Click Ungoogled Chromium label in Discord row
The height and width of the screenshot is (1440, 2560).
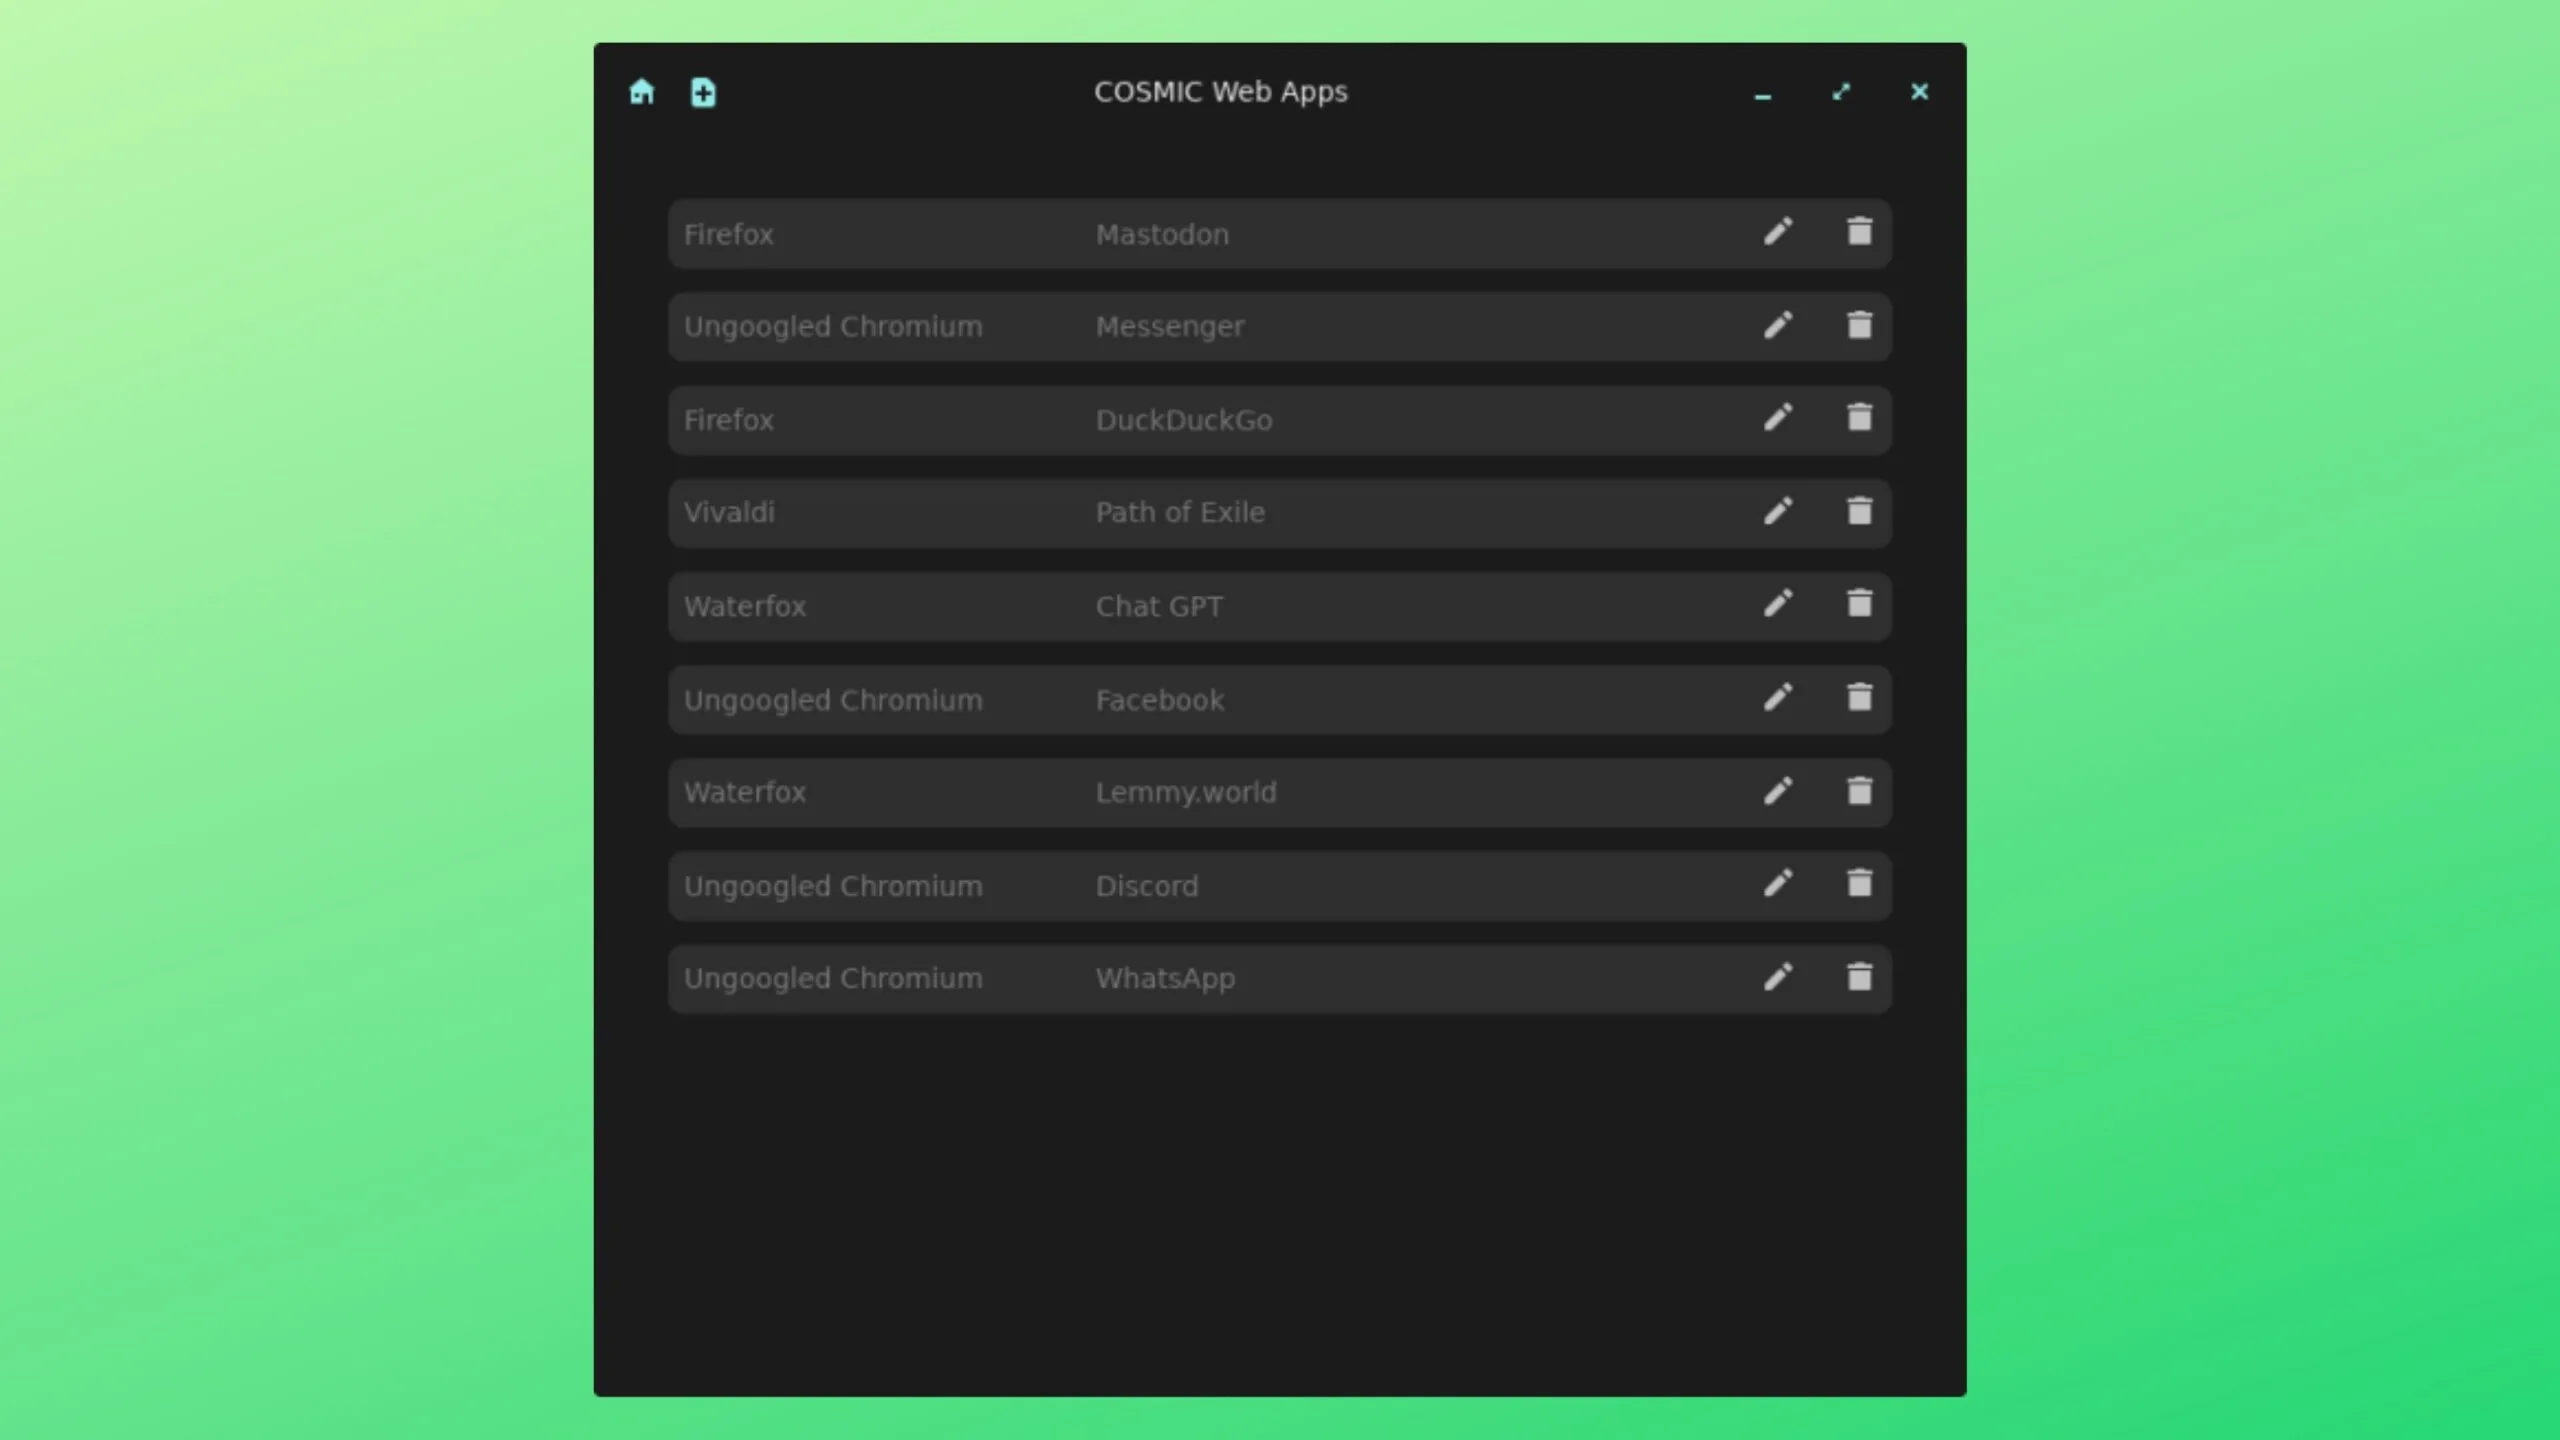pyautogui.click(x=833, y=886)
